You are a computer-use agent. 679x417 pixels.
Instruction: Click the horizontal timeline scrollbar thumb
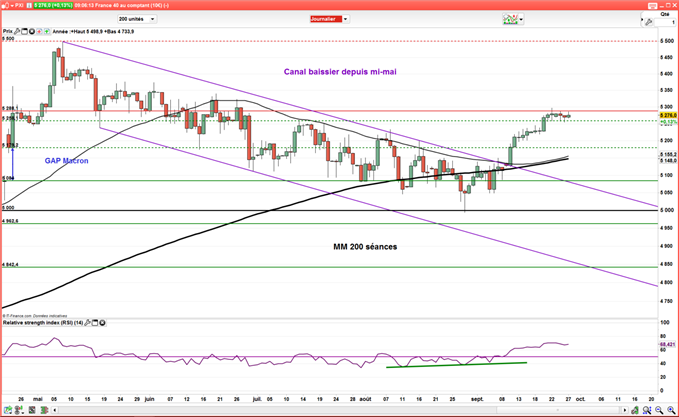pos(558,410)
